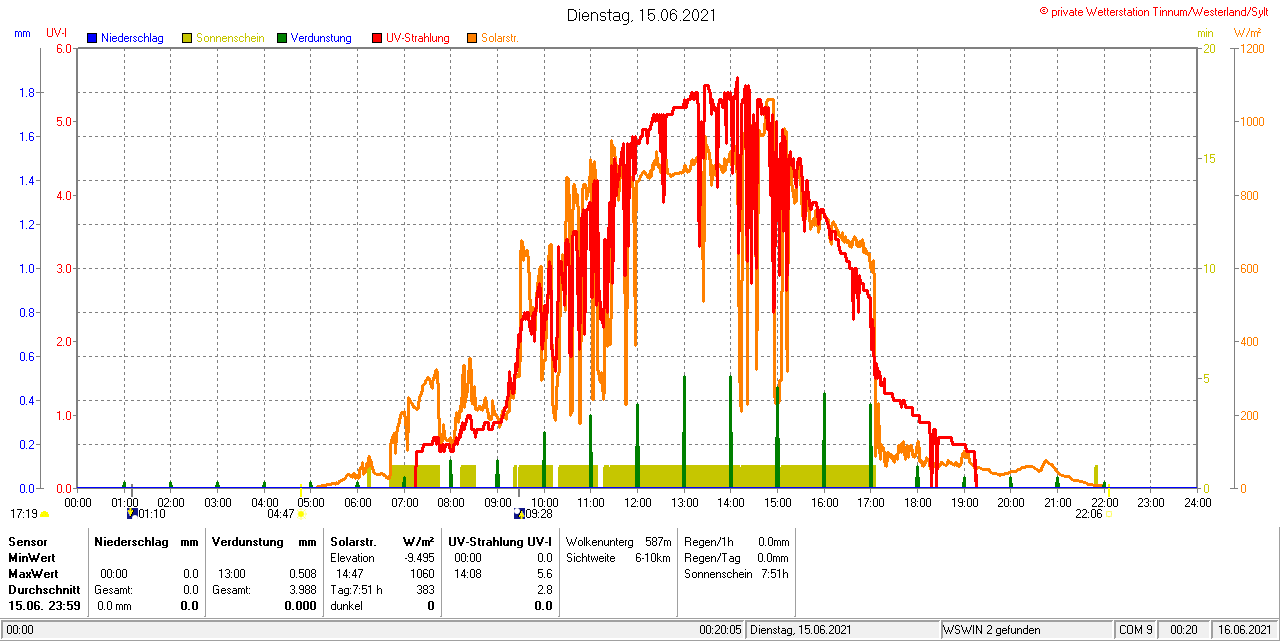The image size is (1280, 641).
Task: Click the yellow Sonnenschein legend swatch
Action: click(187, 38)
